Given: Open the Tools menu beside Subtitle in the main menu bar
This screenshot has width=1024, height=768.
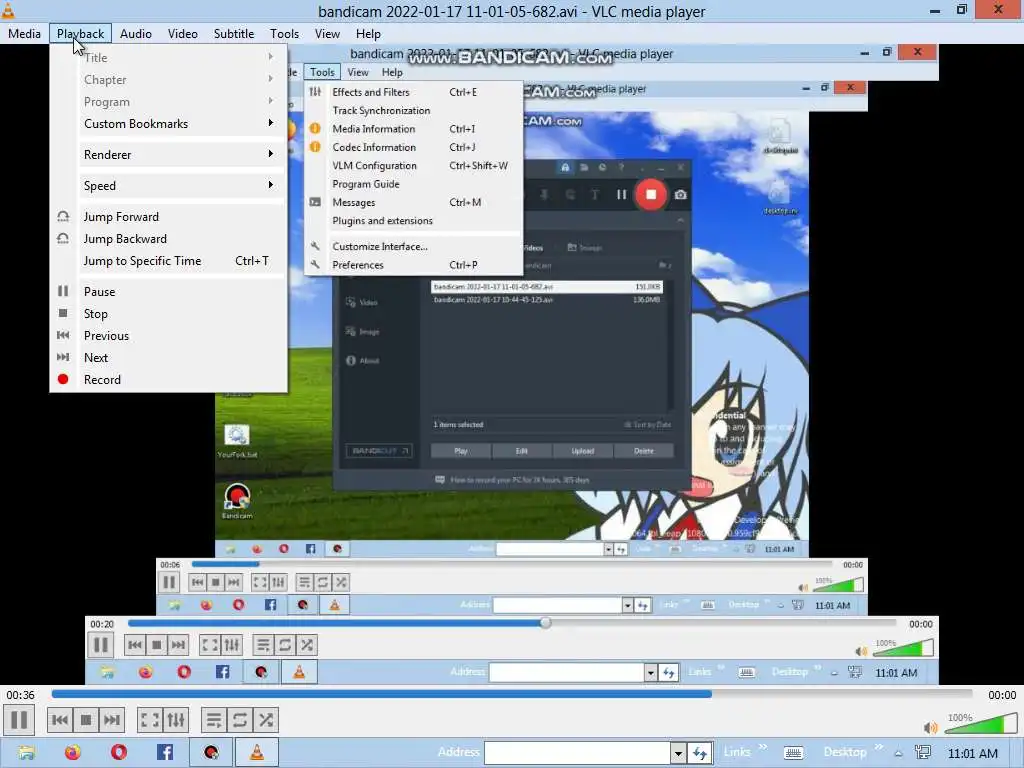Looking at the screenshot, I should [284, 34].
